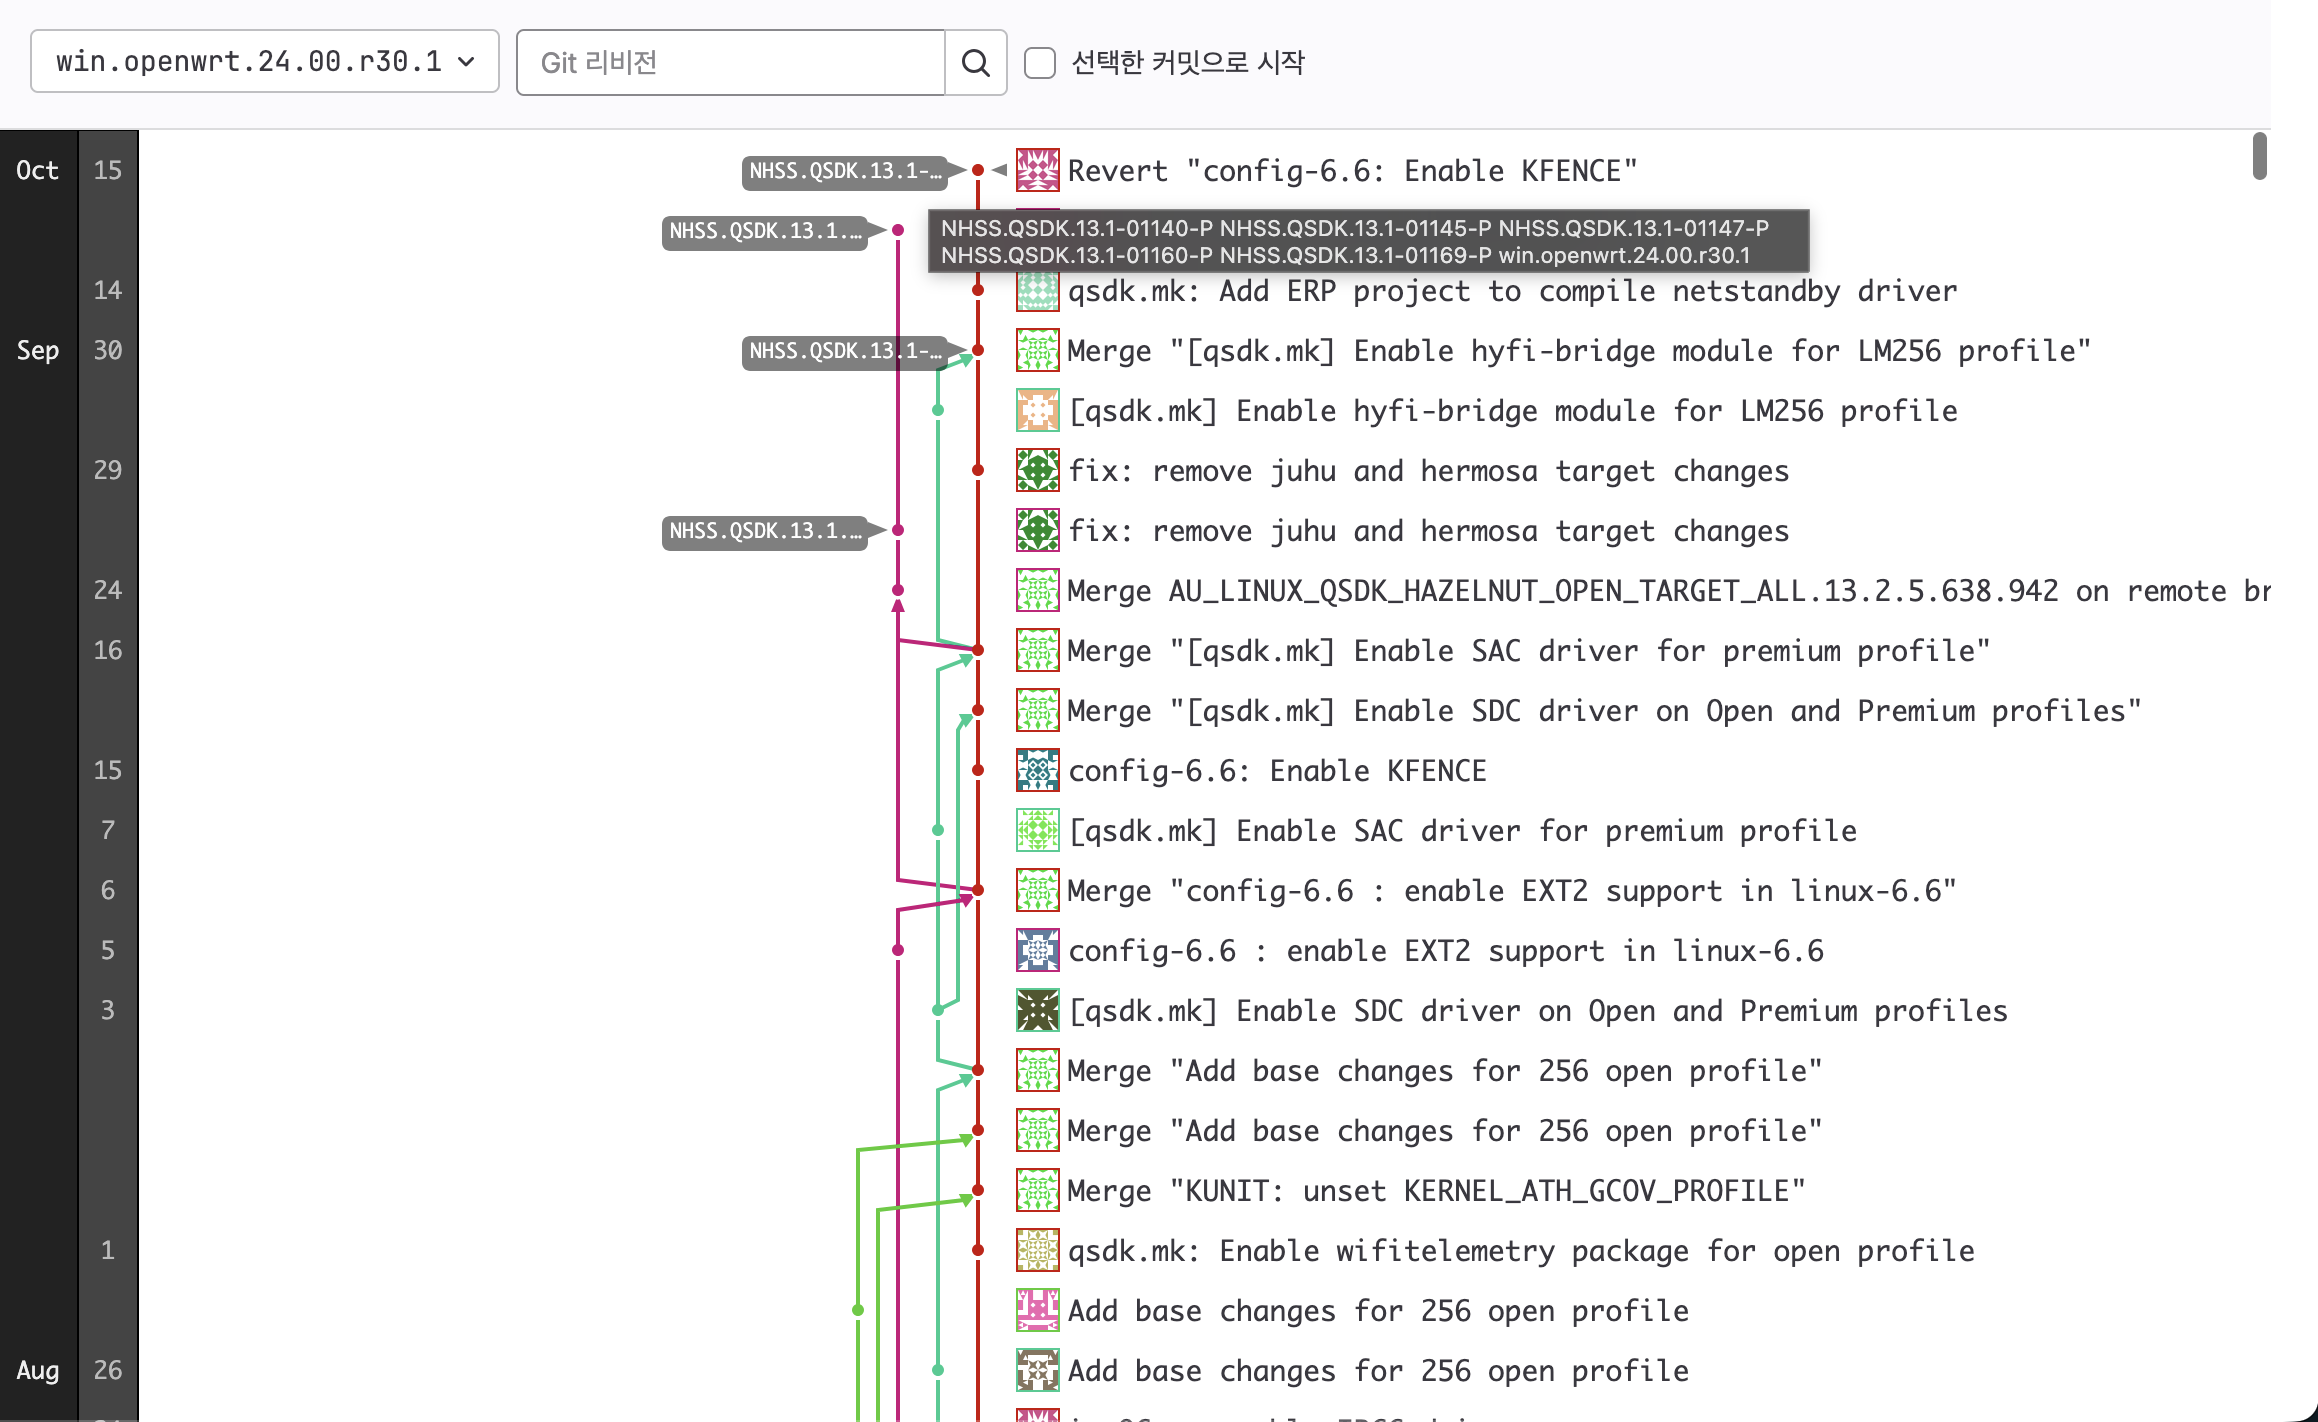
Task: Click teal avatar beside config-6.6: Enable KFENCE
Action: pos(1037,771)
